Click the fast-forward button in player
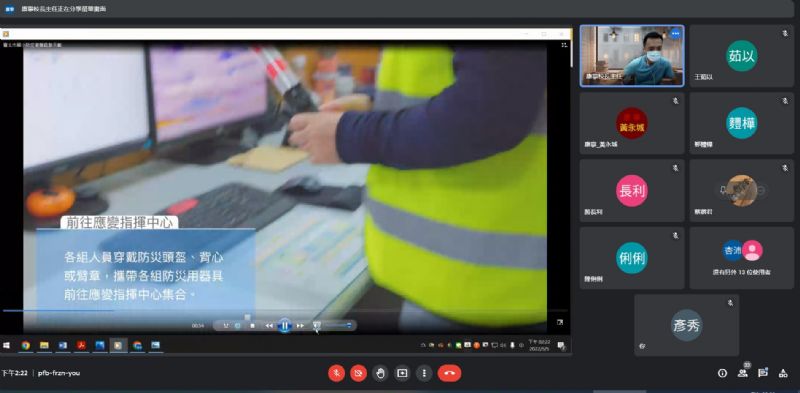 tap(300, 326)
